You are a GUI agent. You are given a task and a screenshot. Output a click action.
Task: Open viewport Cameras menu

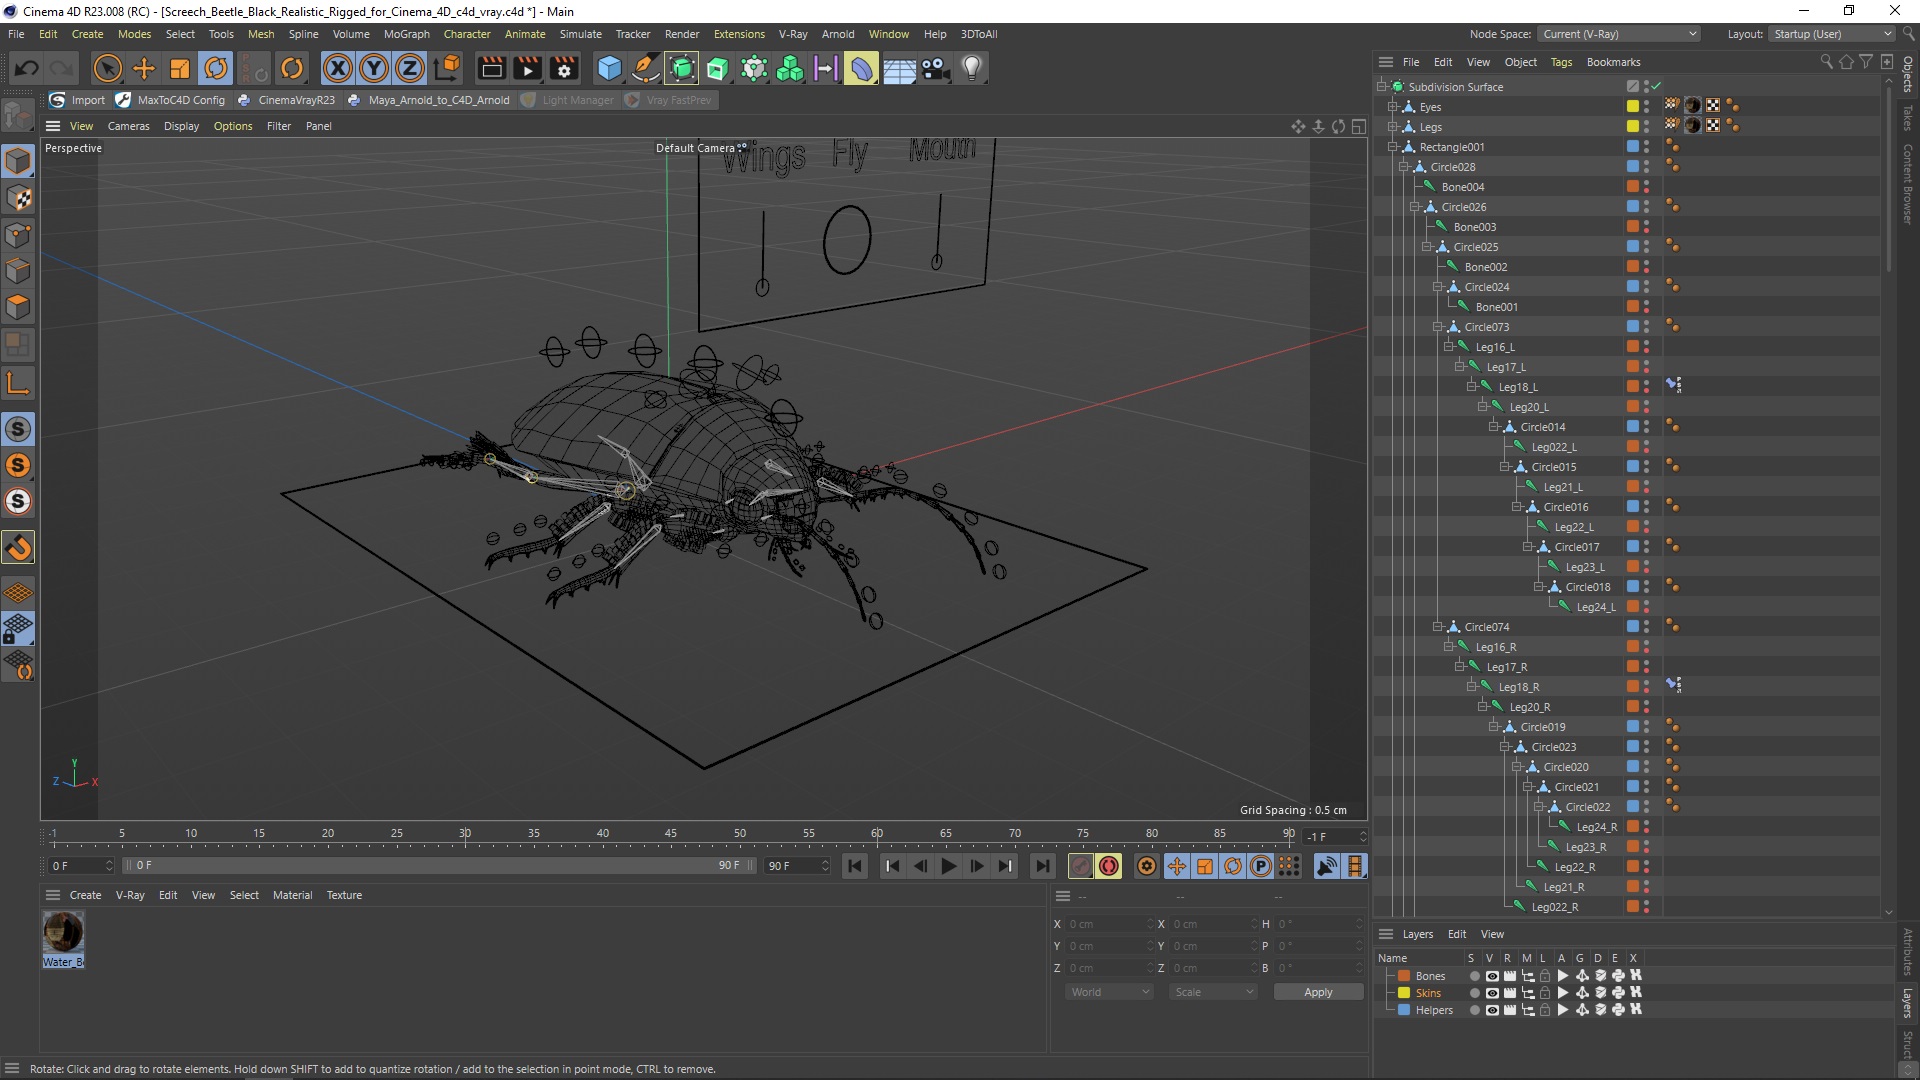point(128,126)
